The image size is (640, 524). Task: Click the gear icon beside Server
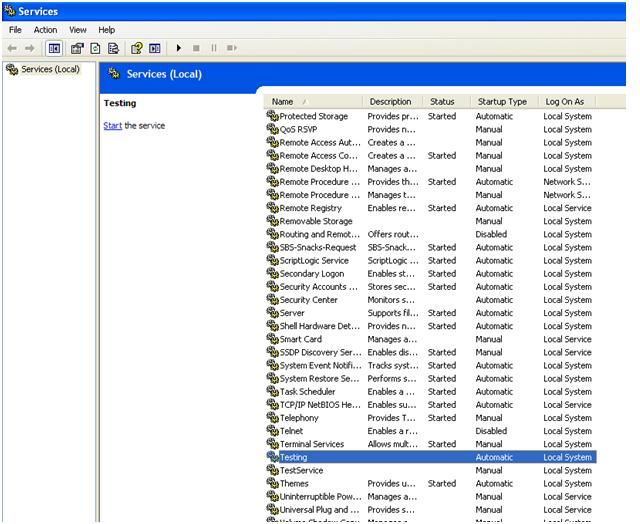pyautogui.click(x=272, y=313)
